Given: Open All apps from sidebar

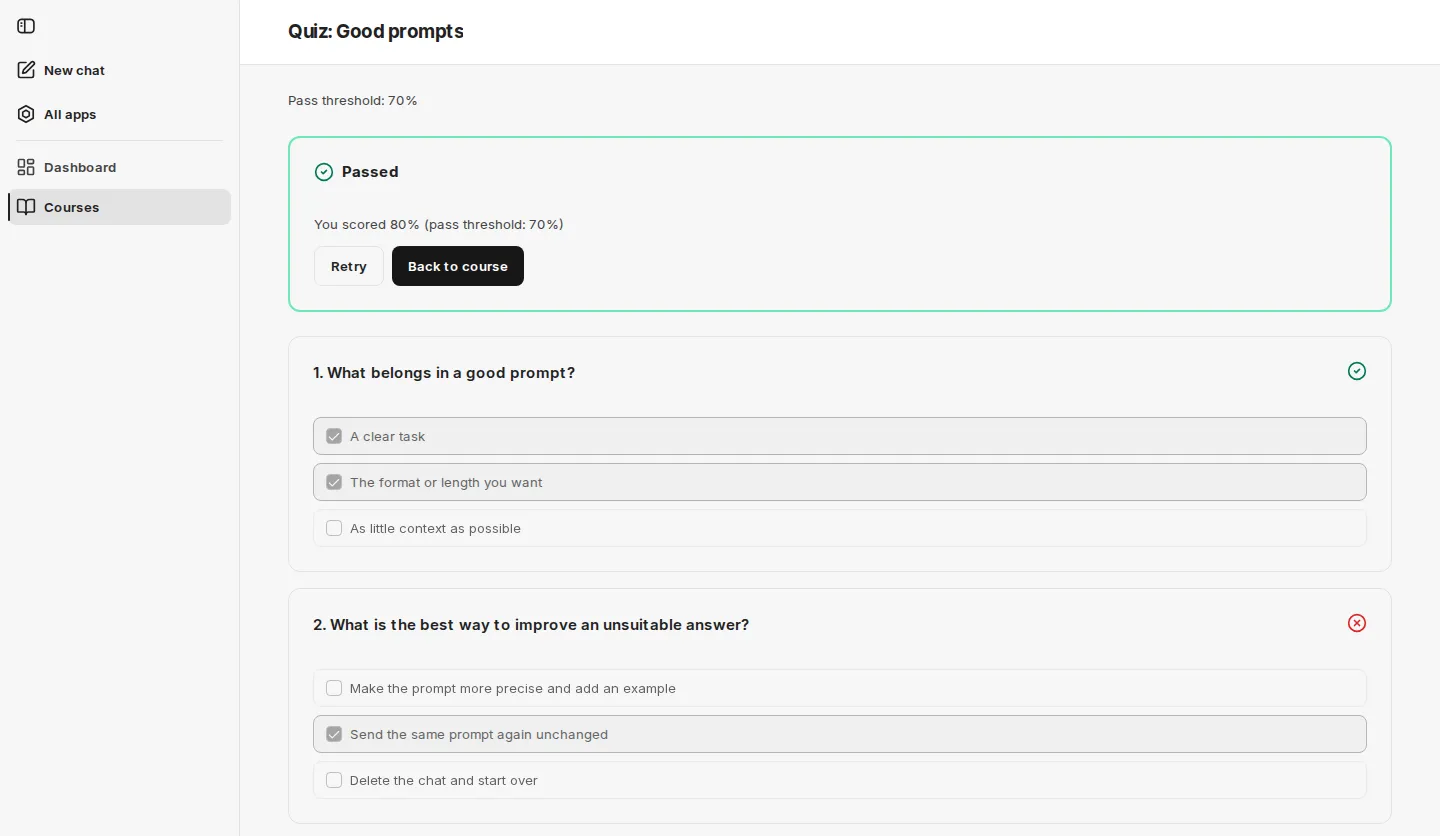Looking at the screenshot, I should pos(119,114).
